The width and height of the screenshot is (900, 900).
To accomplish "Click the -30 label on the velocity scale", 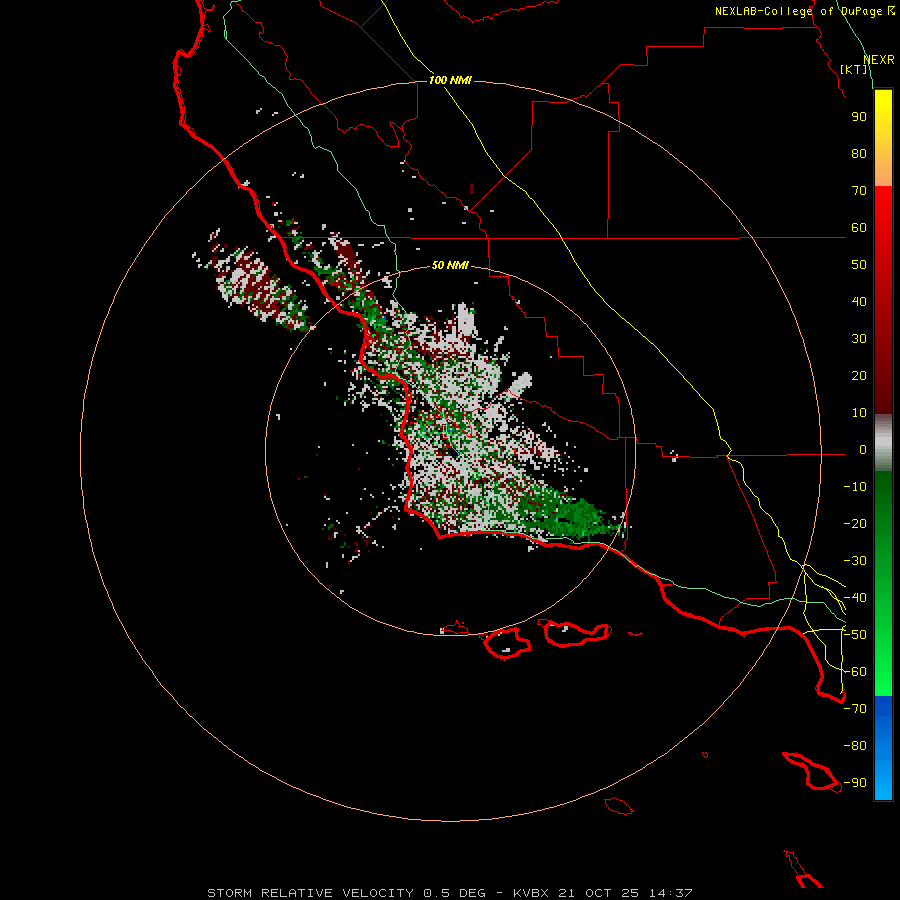I will coord(855,561).
